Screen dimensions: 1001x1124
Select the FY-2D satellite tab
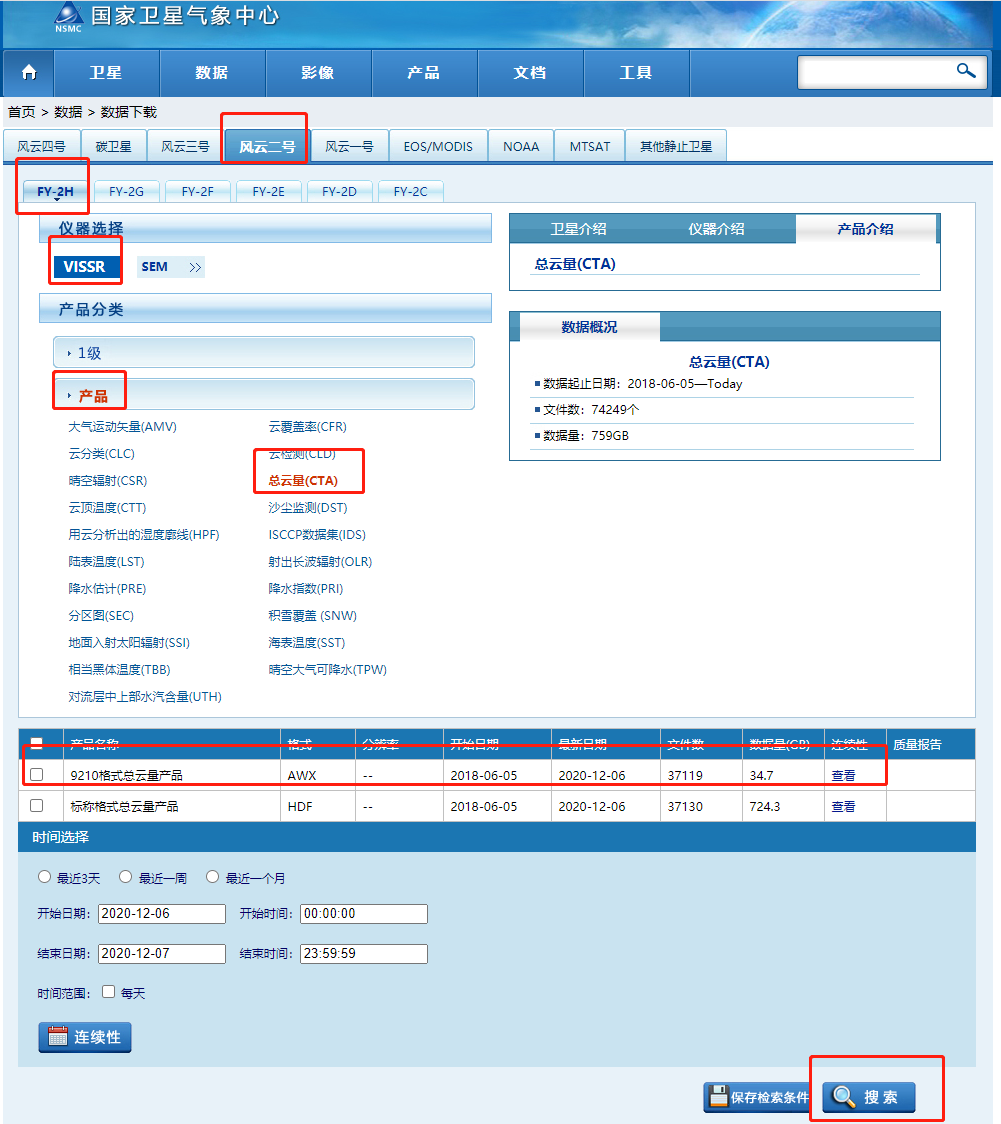click(x=340, y=191)
